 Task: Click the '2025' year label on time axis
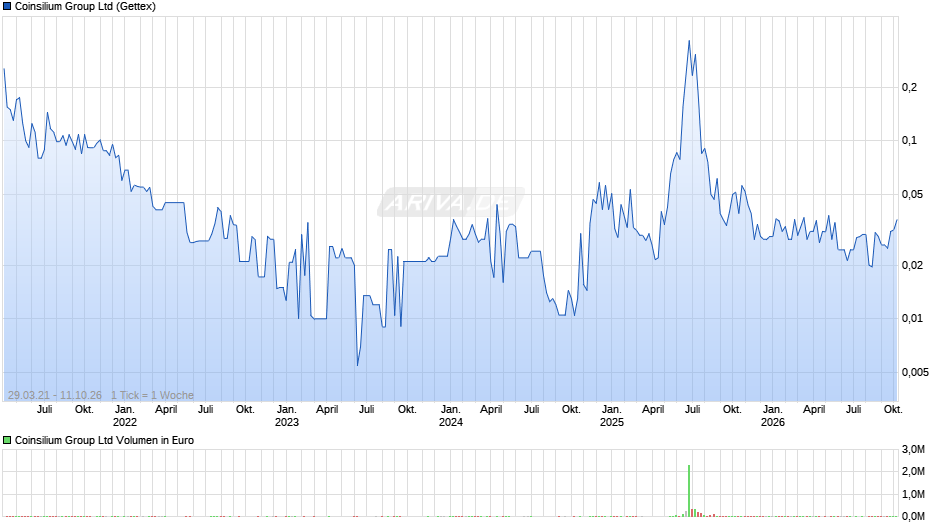coord(611,422)
